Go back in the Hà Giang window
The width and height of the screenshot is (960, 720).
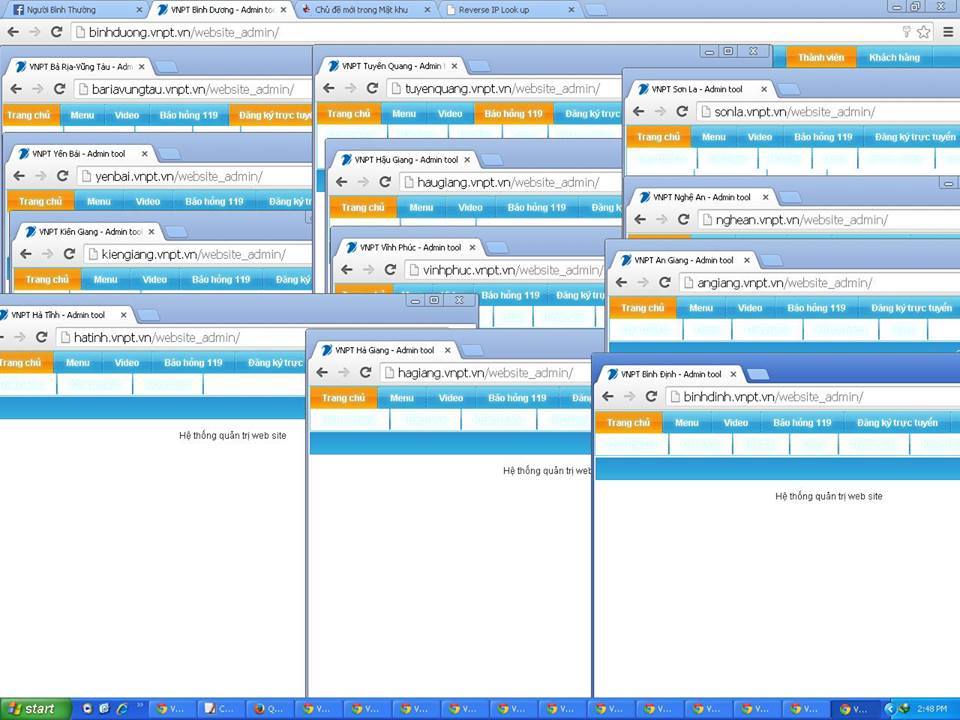pos(322,372)
